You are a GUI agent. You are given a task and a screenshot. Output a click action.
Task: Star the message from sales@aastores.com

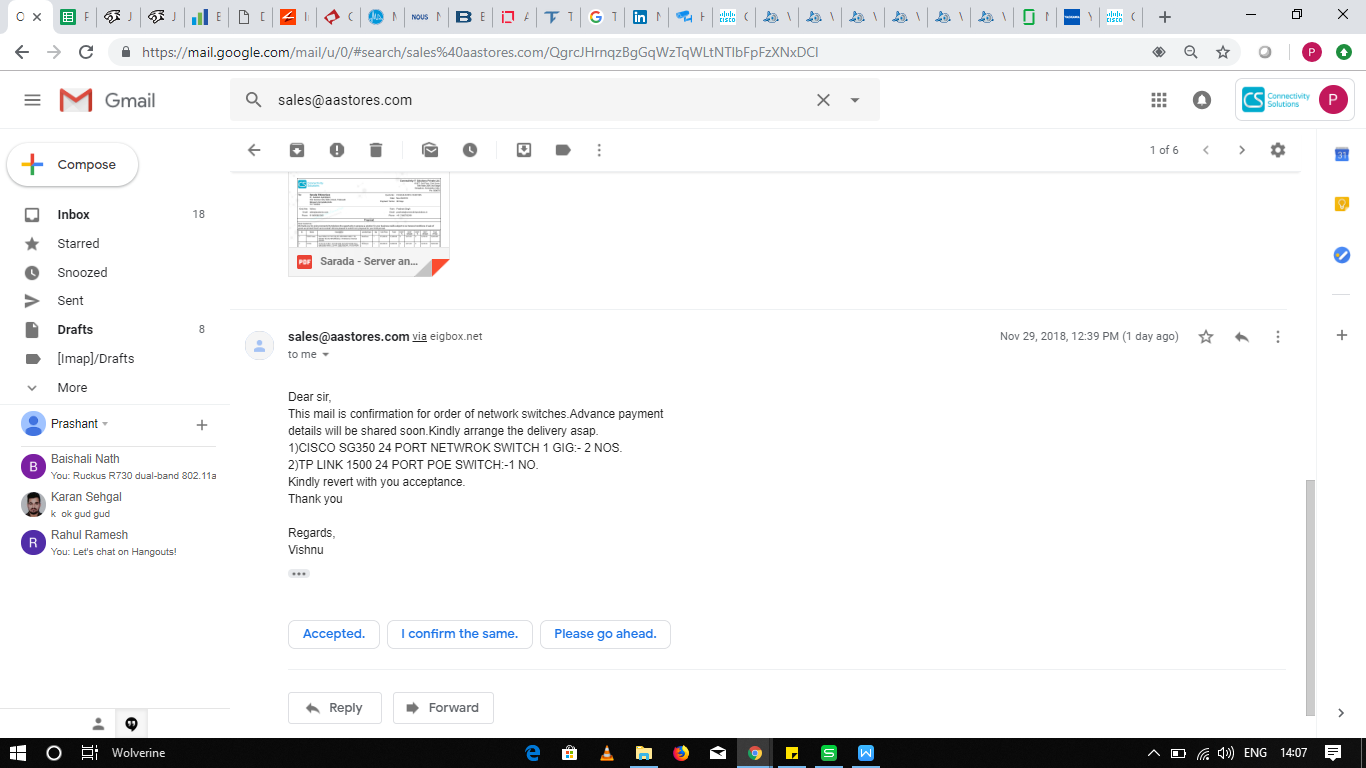[x=1206, y=337]
